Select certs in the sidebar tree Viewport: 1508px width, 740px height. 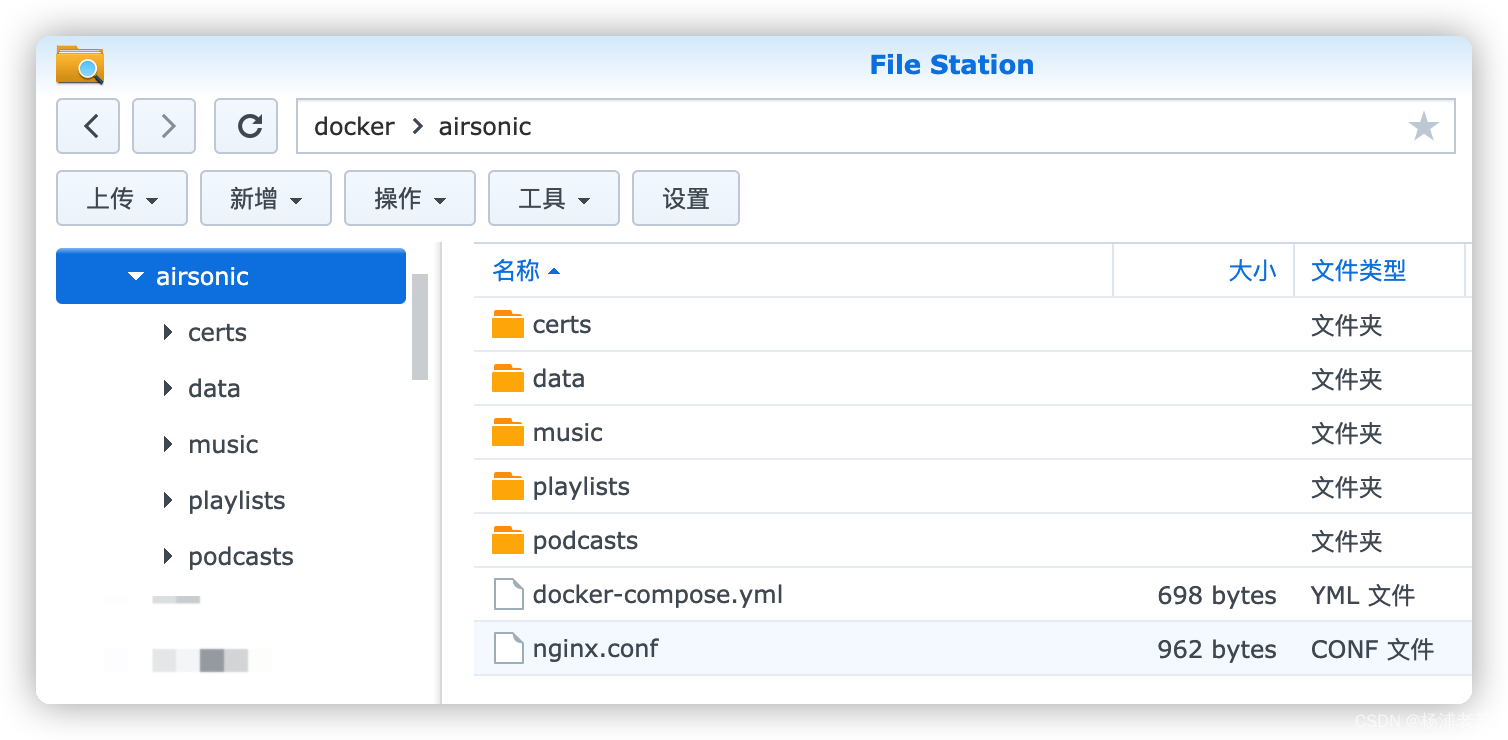tap(217, 332)
